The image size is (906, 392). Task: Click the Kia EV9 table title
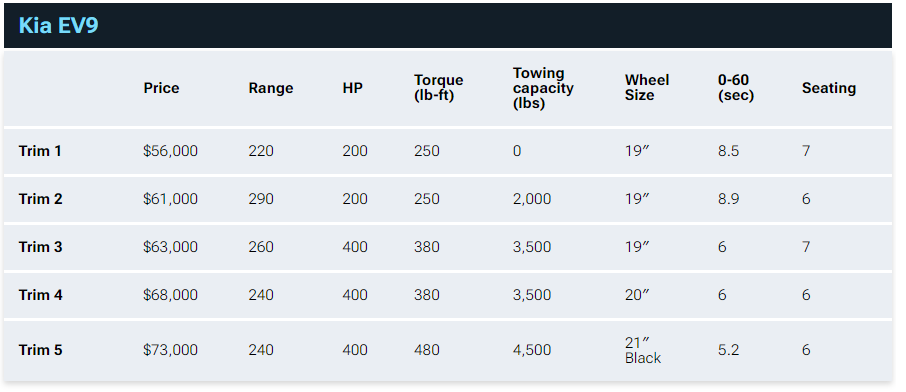[x=58, y=26]
